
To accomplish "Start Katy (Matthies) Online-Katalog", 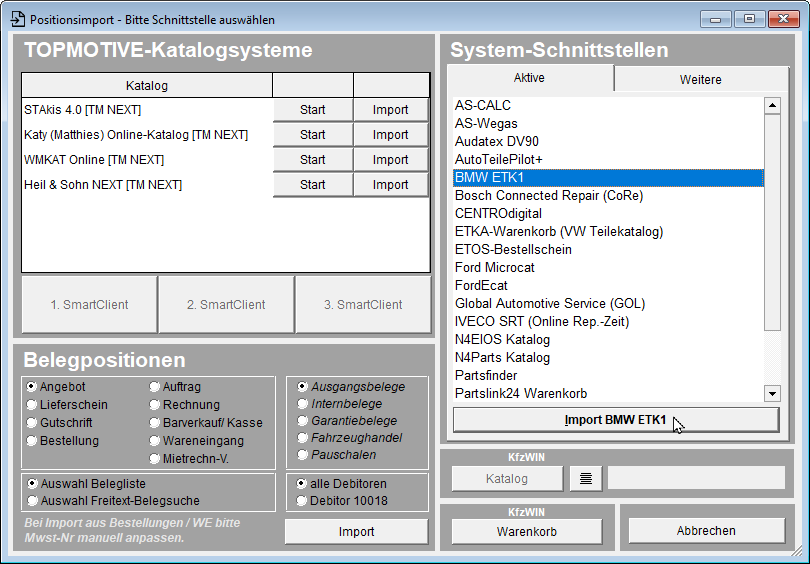I will point(313,134).
